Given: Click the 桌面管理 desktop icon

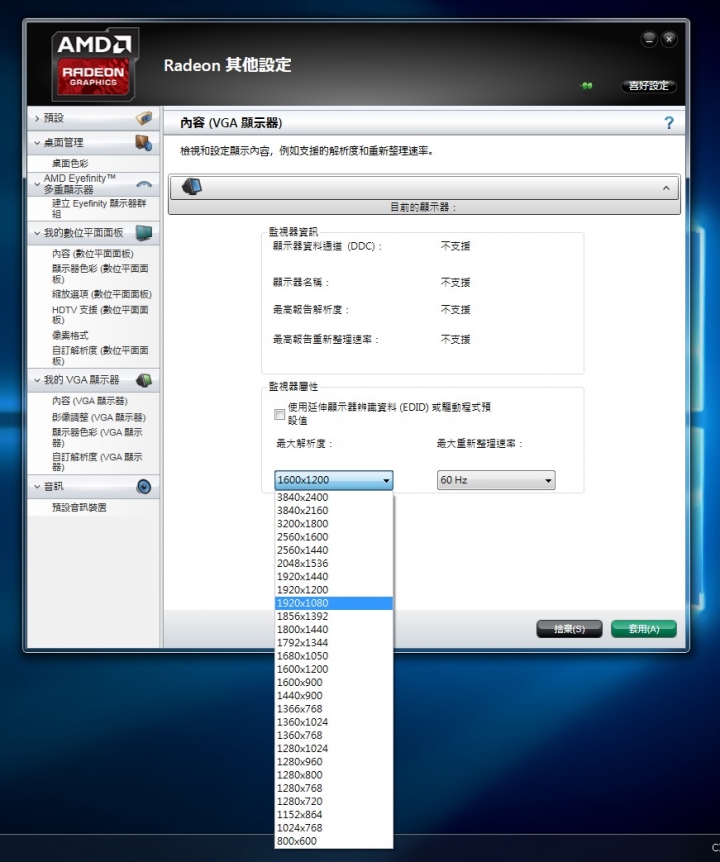Looking at the screenshot, I should coord(143,143).
